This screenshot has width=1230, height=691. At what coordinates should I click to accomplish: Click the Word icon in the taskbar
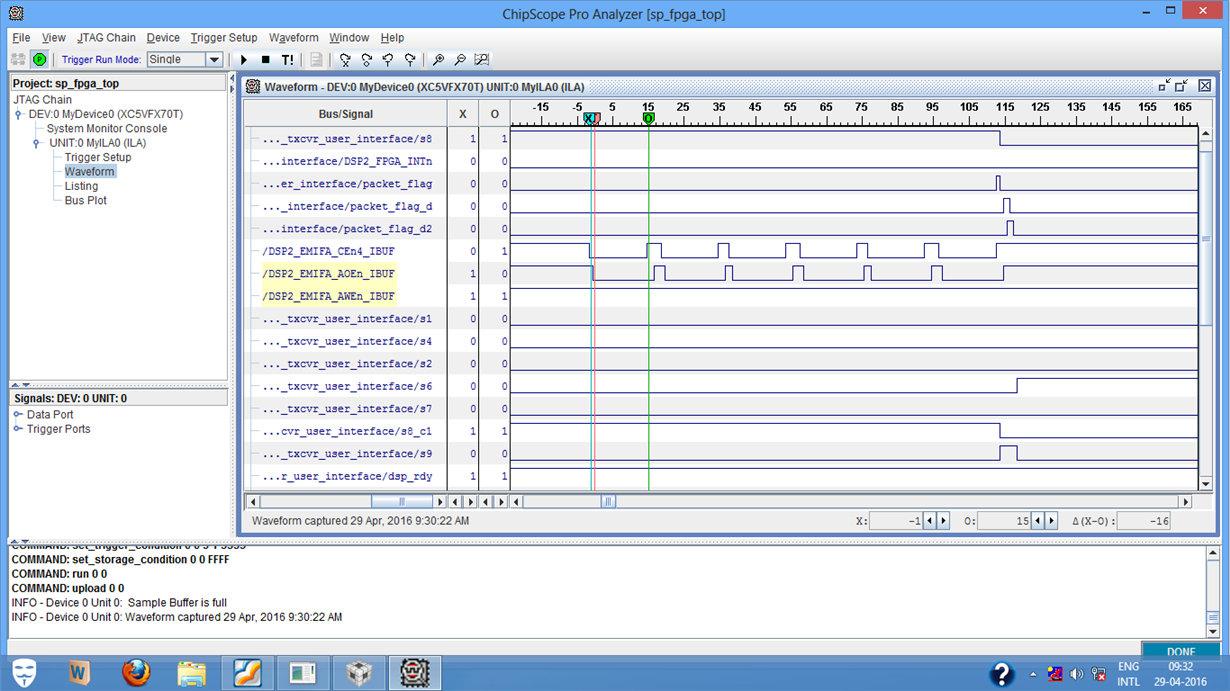click(x=80, y=673)
